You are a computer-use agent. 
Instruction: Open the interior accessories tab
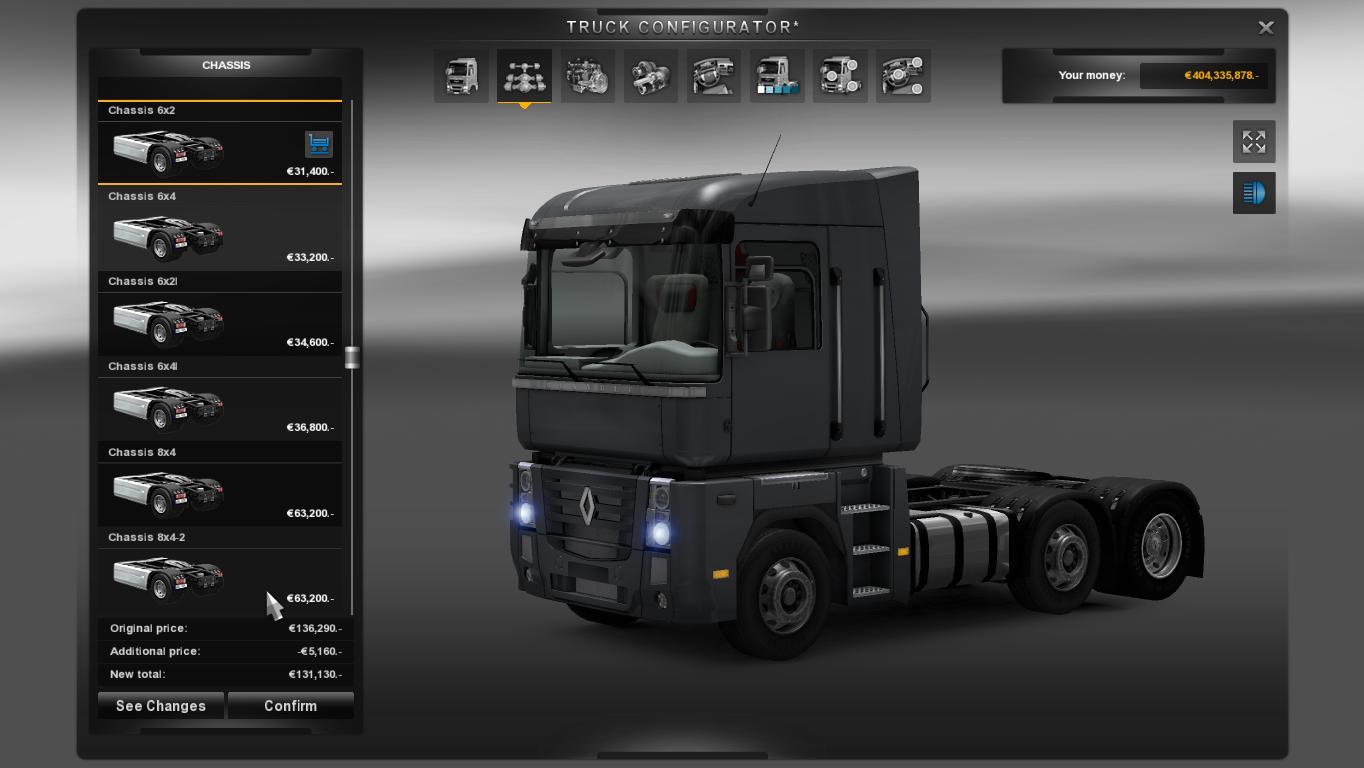pos(902,75)
